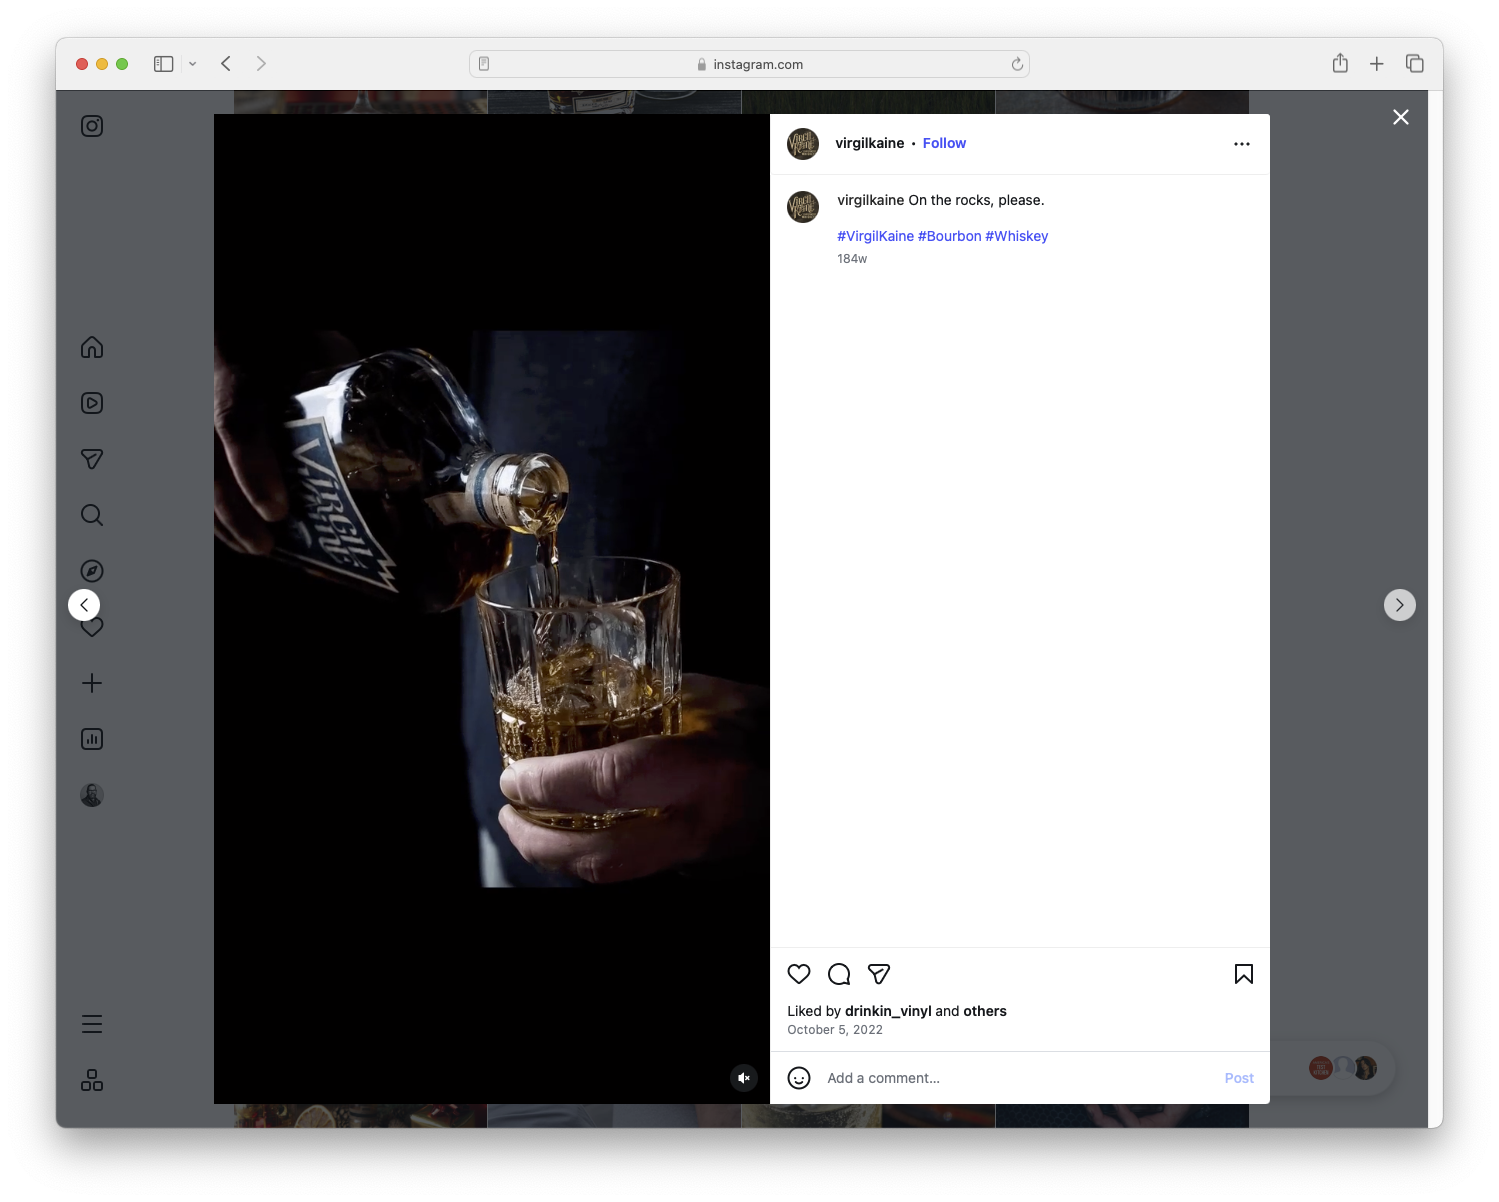Open the Explore compass icon
1499x1202 pixels.
pyautogui.click(x=91, y=570)
